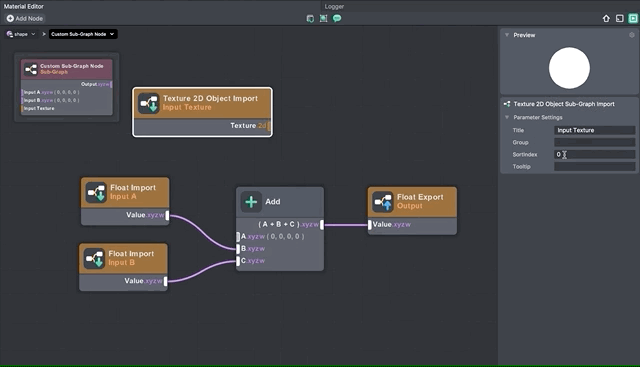Click the home icon in top right
The width and height of the screenshot is (640, 367).
coord(606,18)
